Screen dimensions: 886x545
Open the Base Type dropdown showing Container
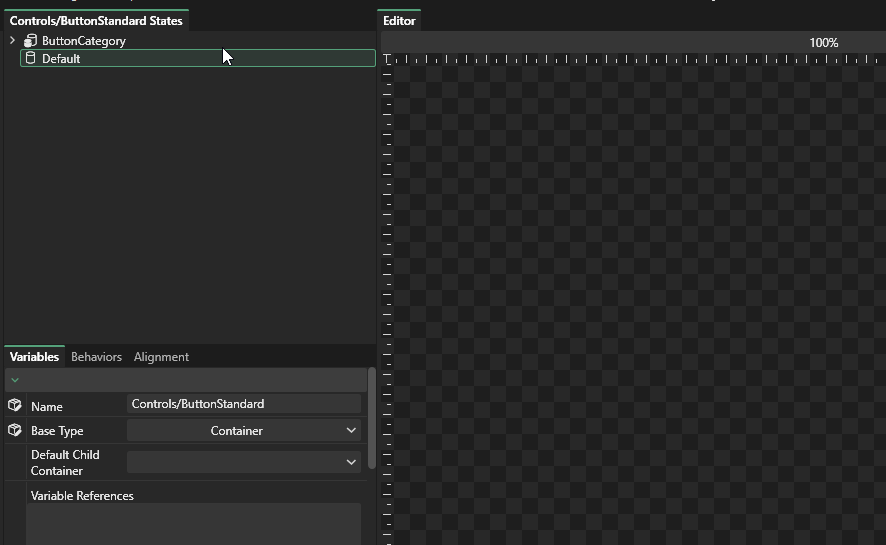click(x=243, y=430)
